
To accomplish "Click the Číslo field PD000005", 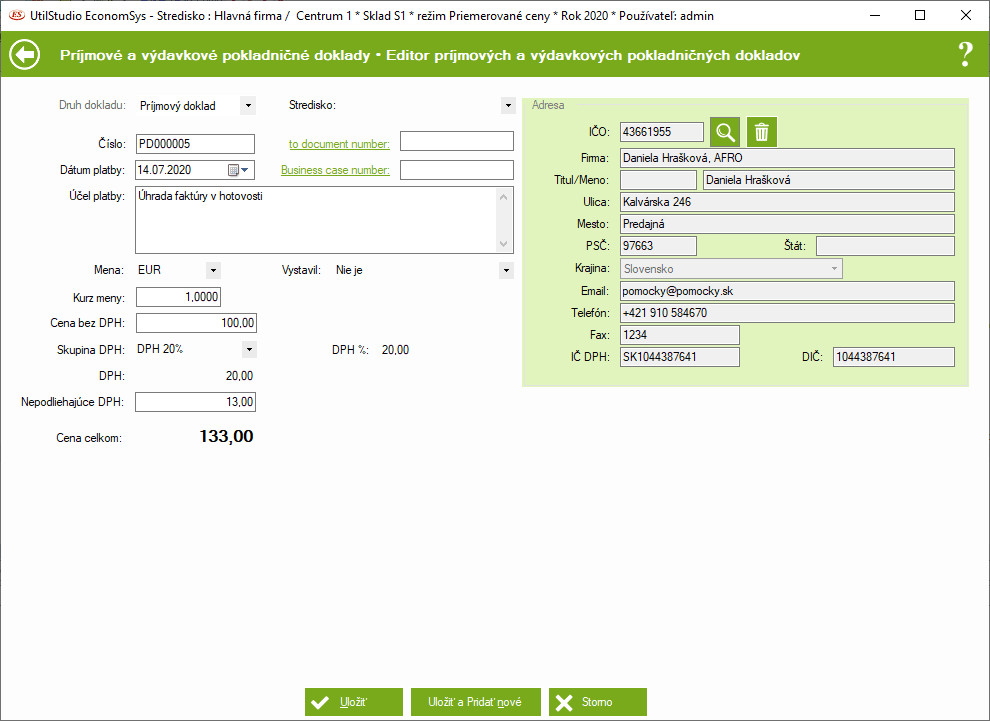I will (195, 144).
